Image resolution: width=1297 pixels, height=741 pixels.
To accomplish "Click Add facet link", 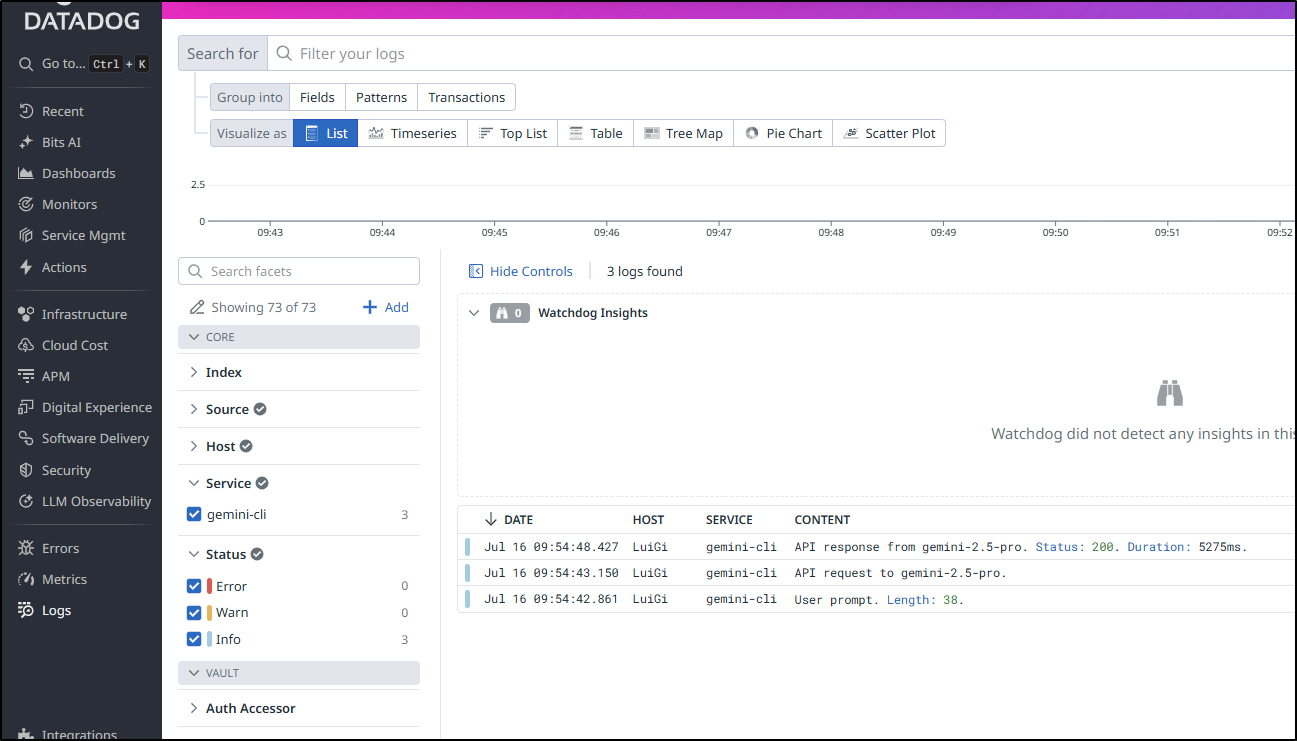I will pyautogui.click(x=386, y=307).
